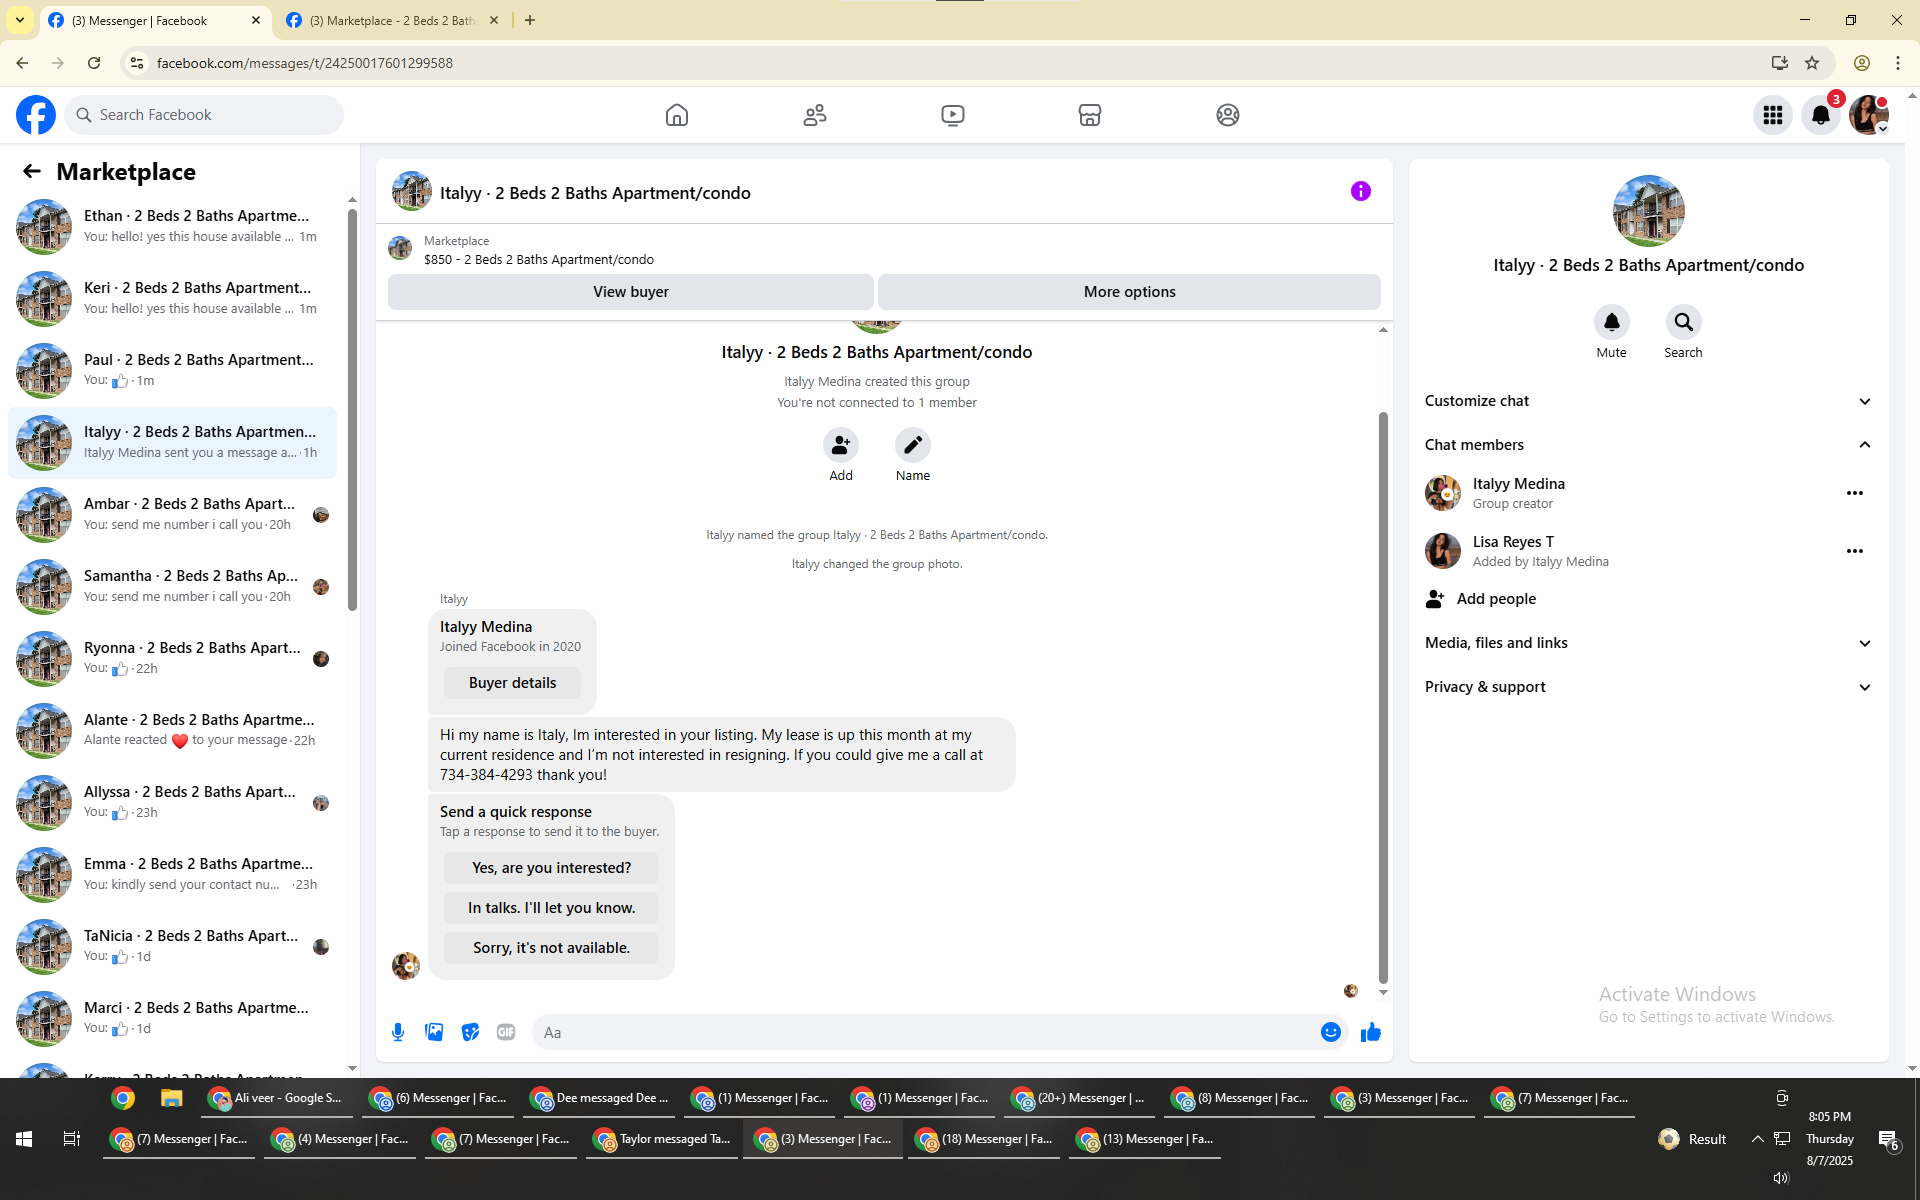Bookmark this page with the star

tap(1812, 63)
